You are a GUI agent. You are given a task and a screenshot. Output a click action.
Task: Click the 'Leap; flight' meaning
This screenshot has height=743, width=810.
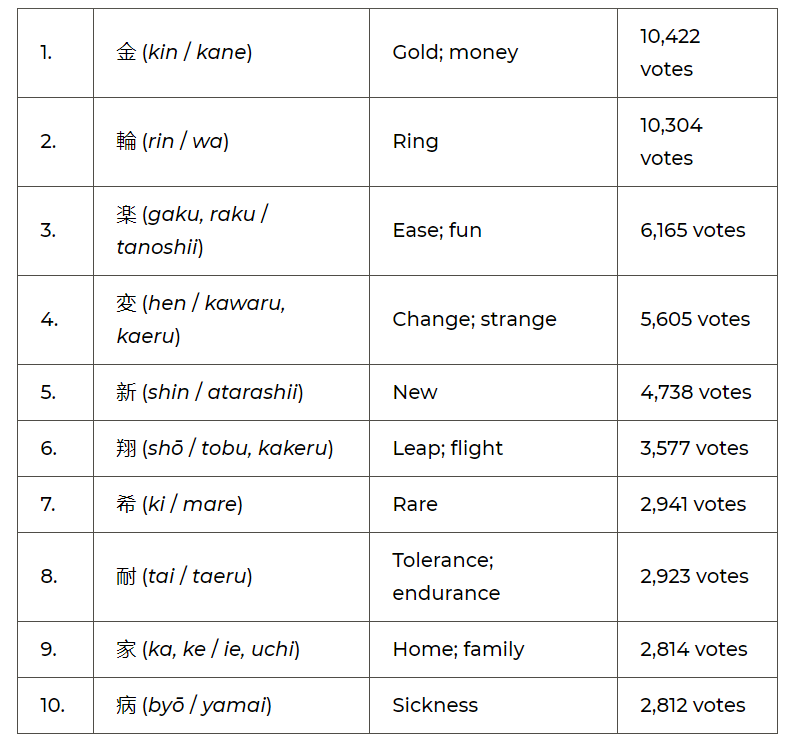point(447,448)
